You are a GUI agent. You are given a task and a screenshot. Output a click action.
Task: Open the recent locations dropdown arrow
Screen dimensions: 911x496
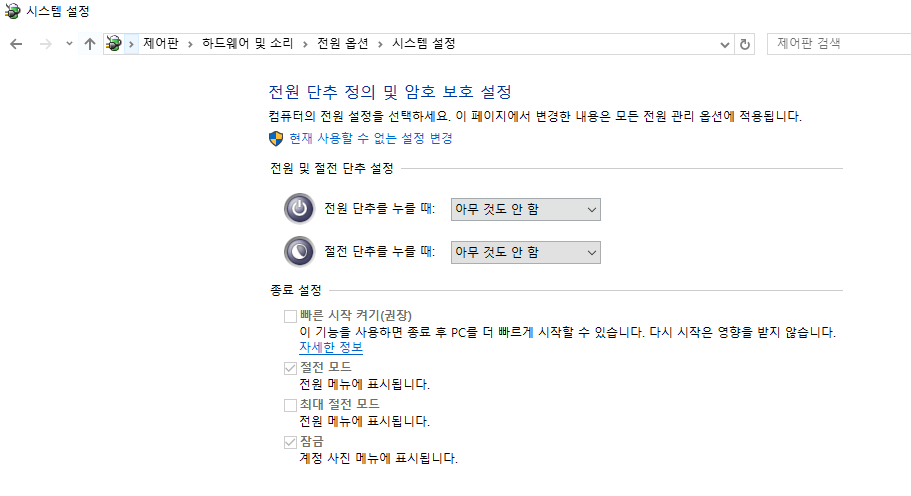69,44
